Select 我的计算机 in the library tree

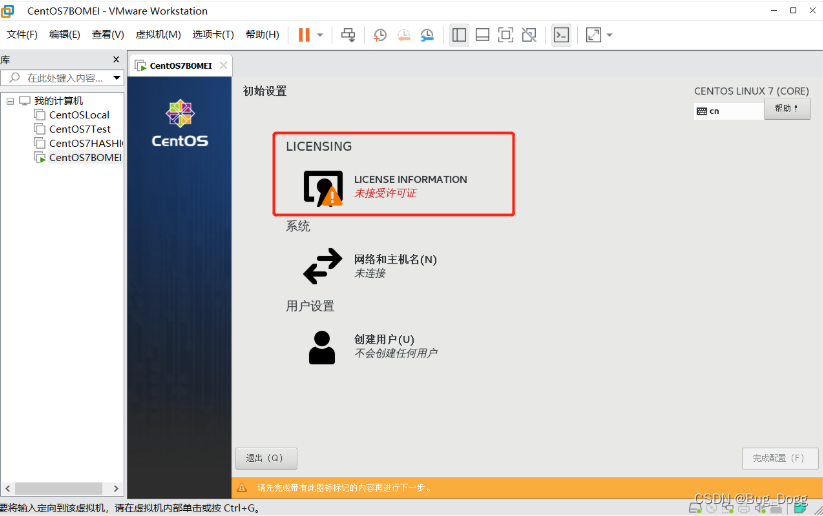pyautogui.click(x=58, y=101)
